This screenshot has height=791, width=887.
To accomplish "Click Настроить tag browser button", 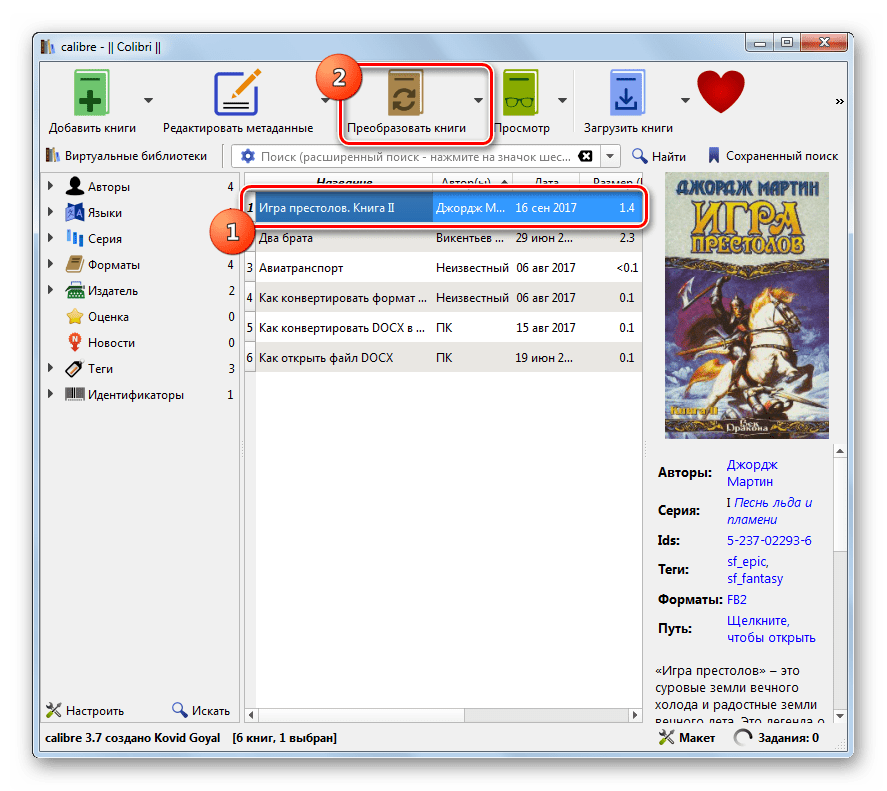I will click(85, 710).
